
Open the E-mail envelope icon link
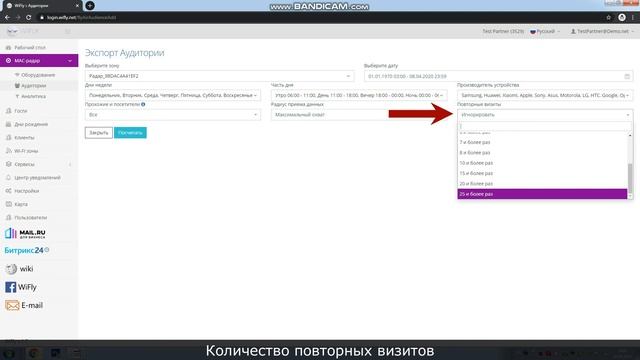pyautogui.click(x=12, y=305)
